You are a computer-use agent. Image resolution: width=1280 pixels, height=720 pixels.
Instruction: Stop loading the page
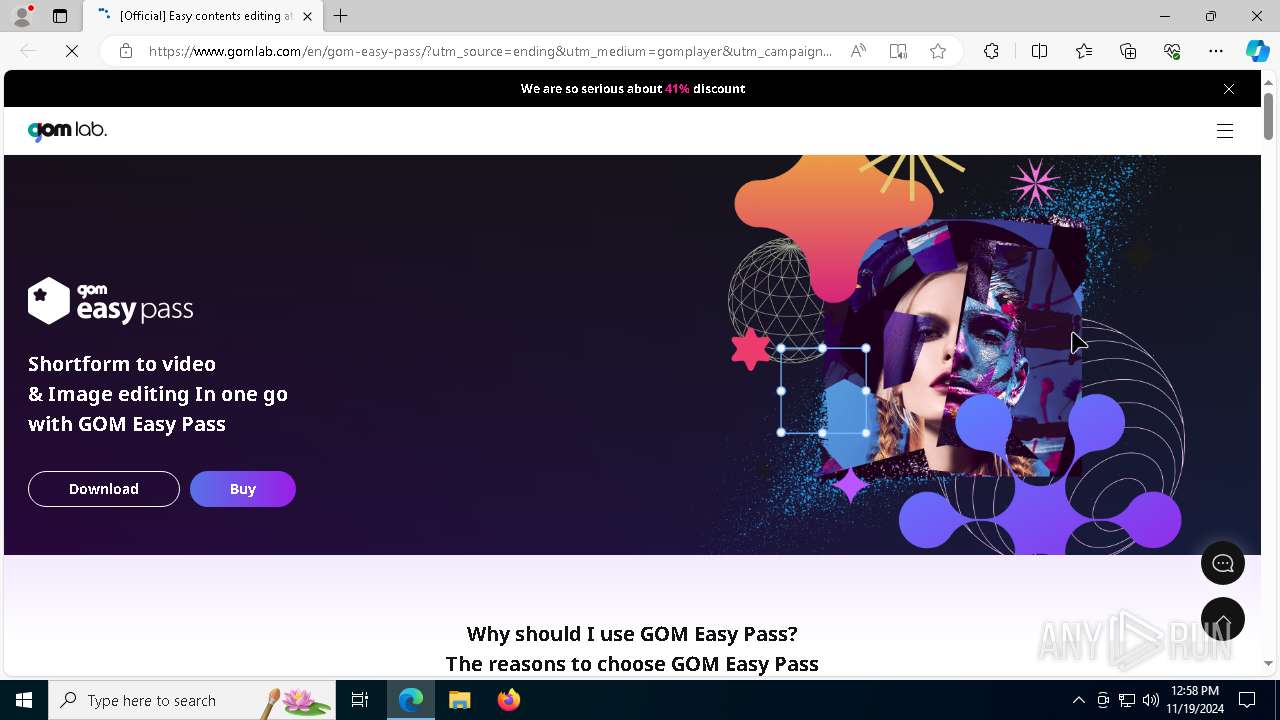[x=72, y=51]
